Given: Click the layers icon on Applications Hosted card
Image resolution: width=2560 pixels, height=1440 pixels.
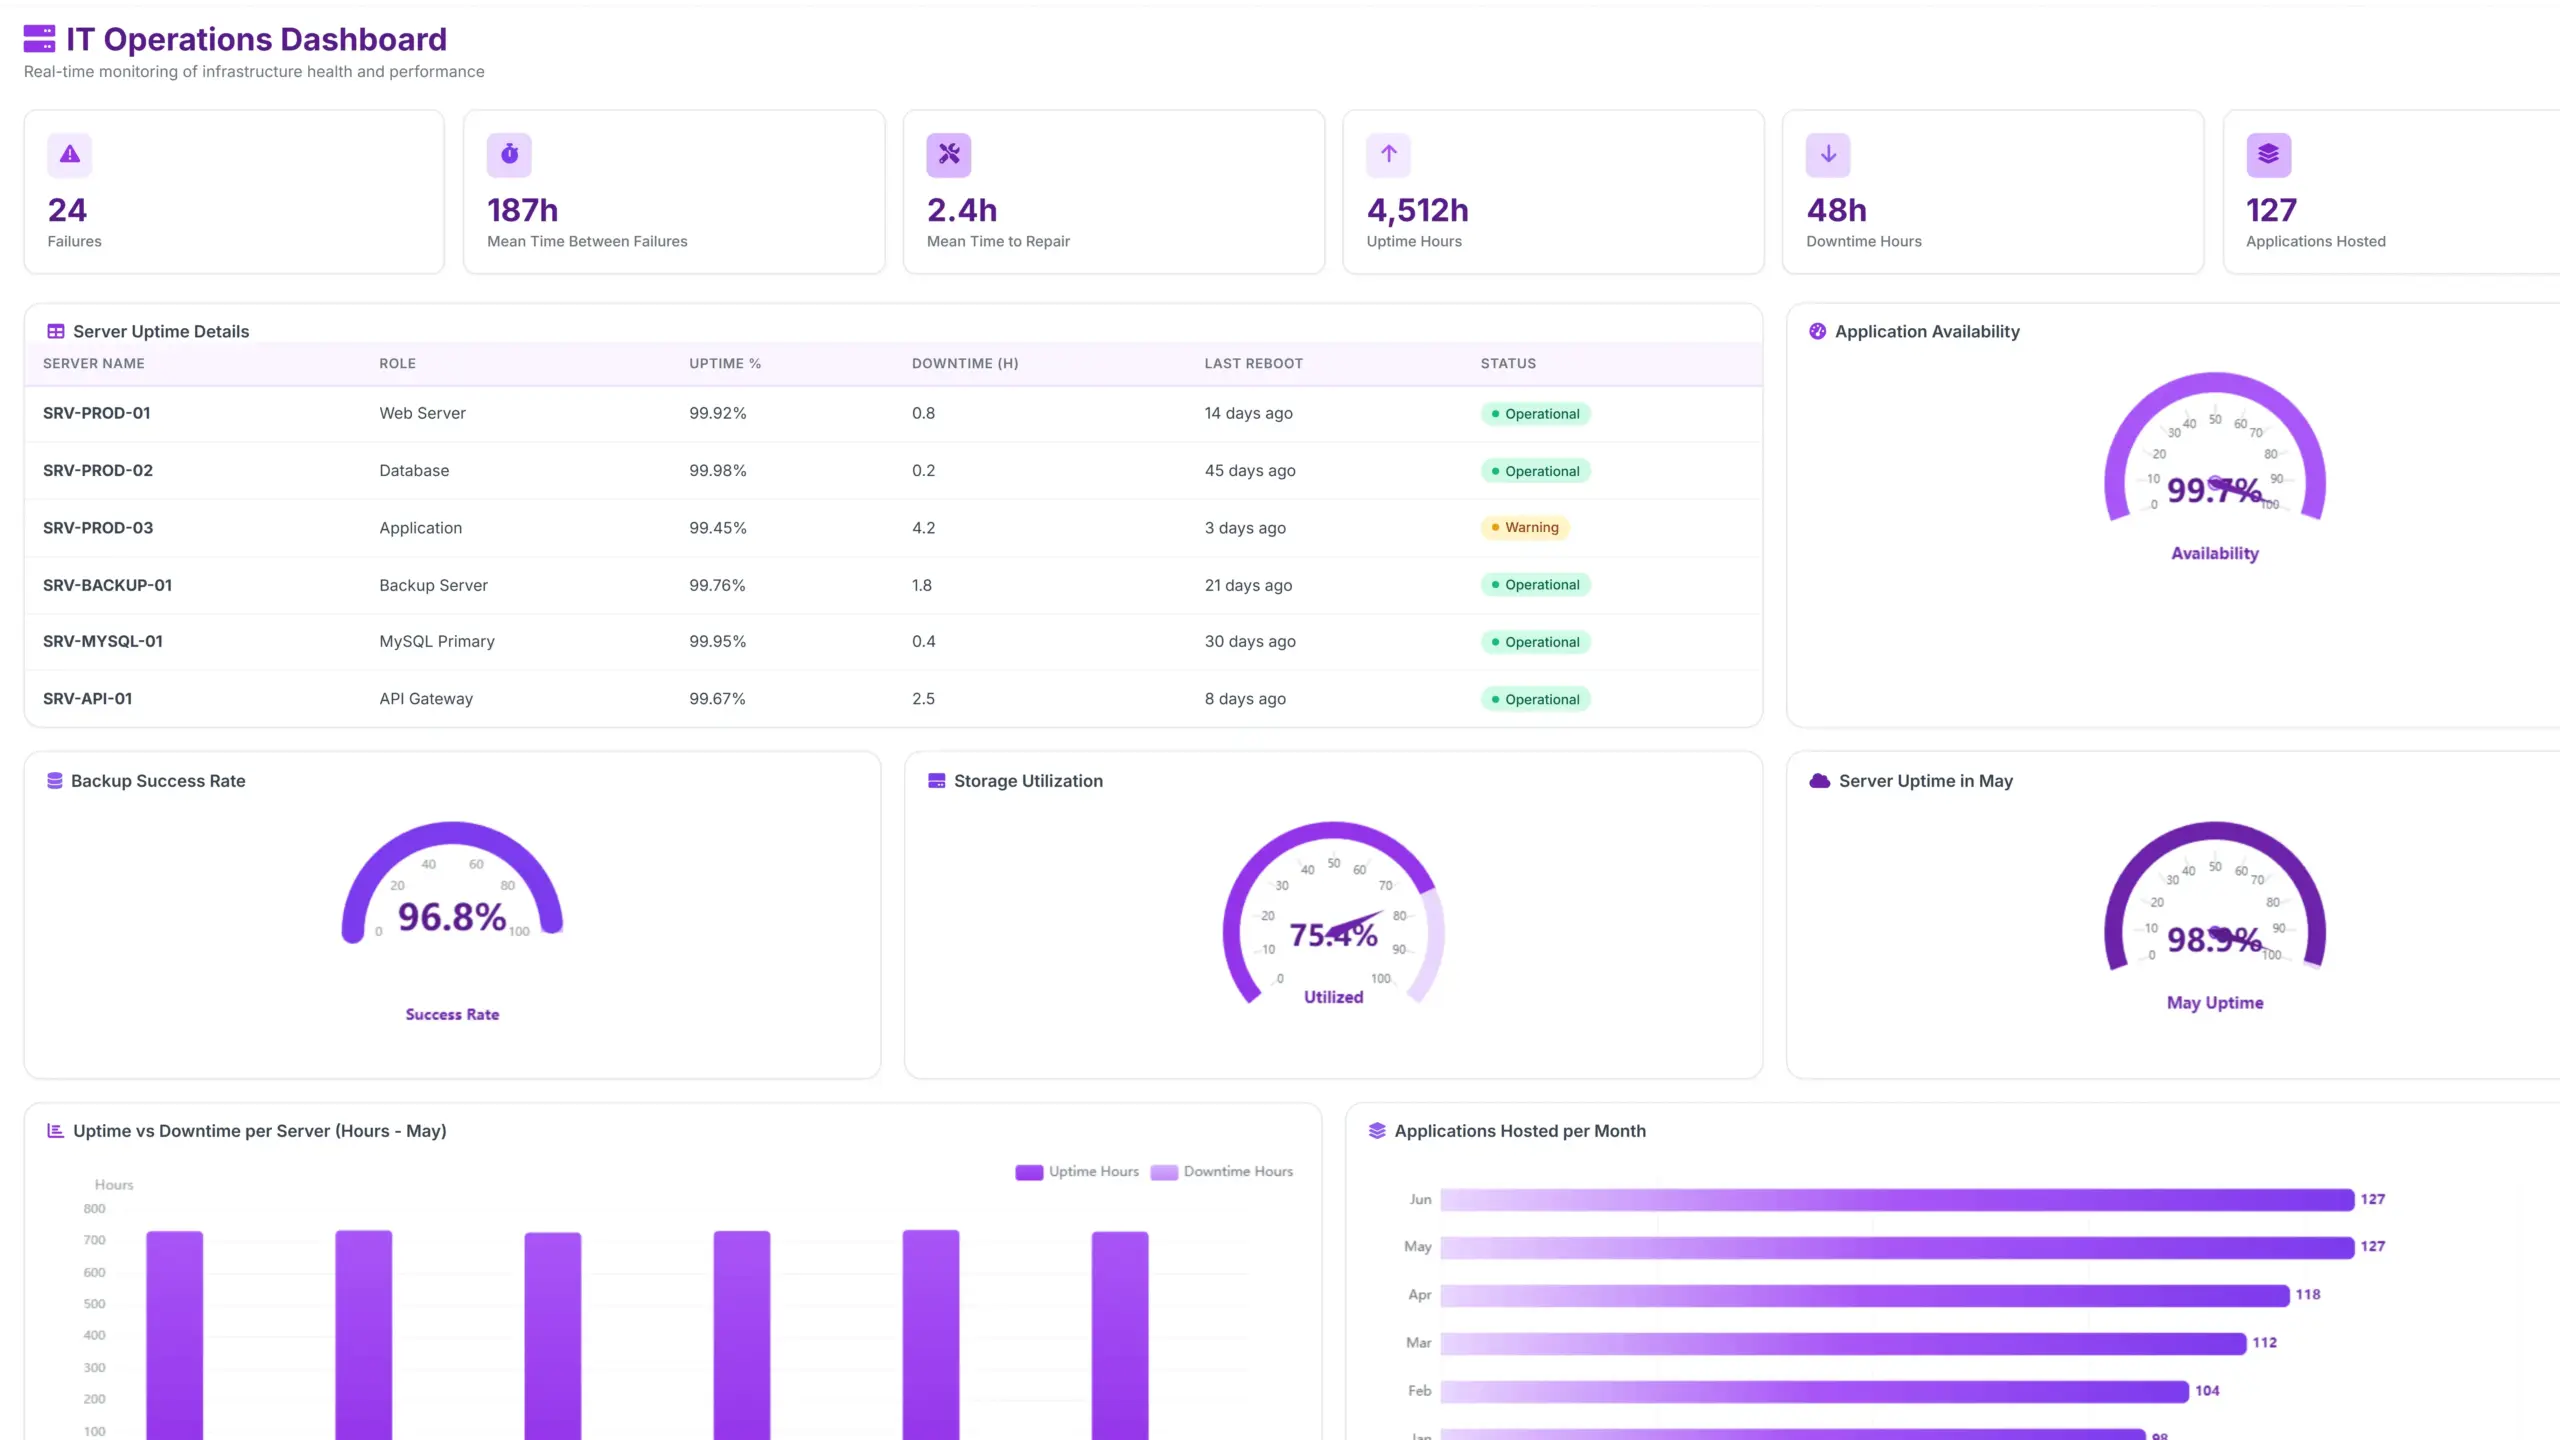Looking at the screenshot, I should click(2268, 154).
